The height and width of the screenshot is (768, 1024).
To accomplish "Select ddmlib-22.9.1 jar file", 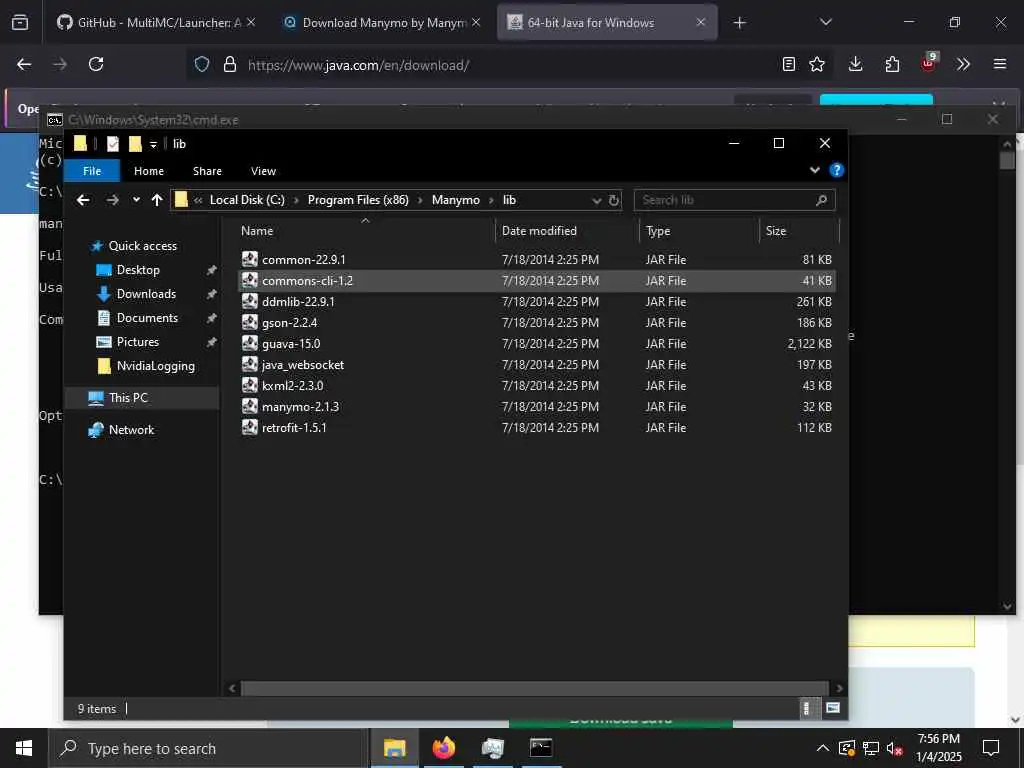I will 536,302.
